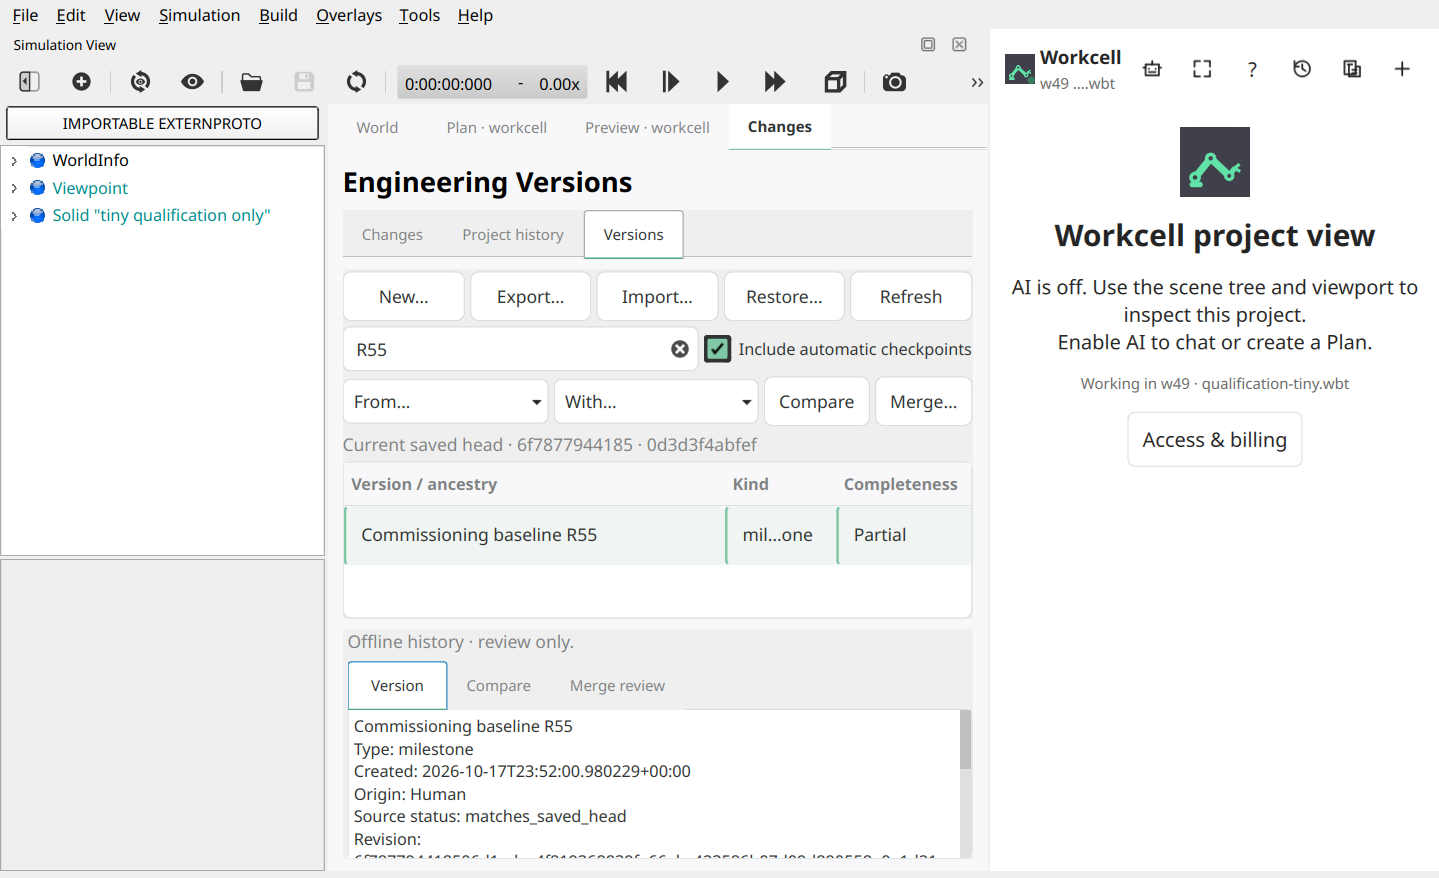Select the Merge review tab
The width and height of the screenshot is (1439, 878).
617,686
